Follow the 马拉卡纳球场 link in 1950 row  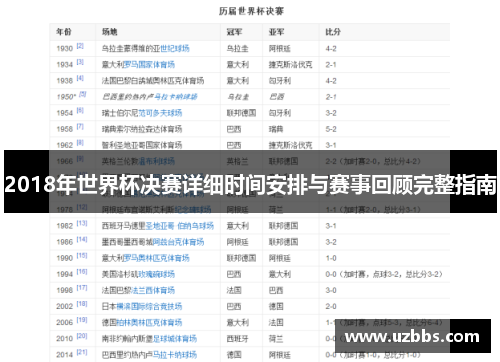click(176, 97)
